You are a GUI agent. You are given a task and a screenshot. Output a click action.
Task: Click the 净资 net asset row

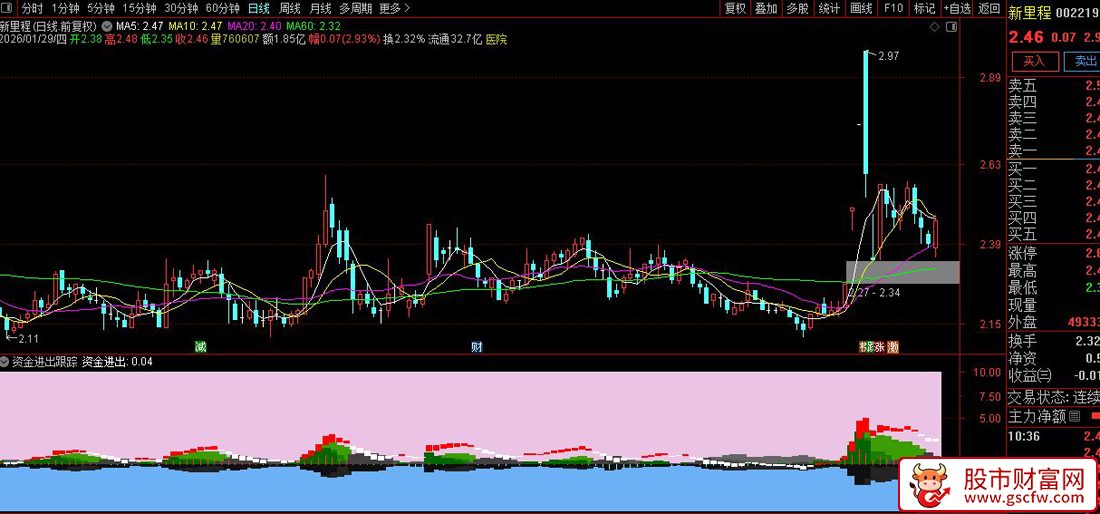tap(1054, 358)
